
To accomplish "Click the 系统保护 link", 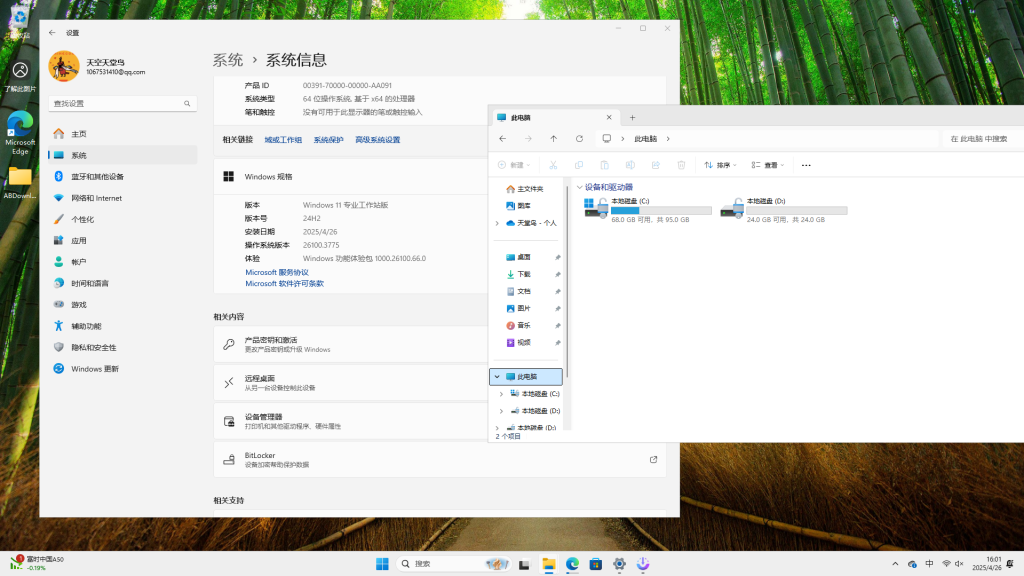I will click(328, 140).
